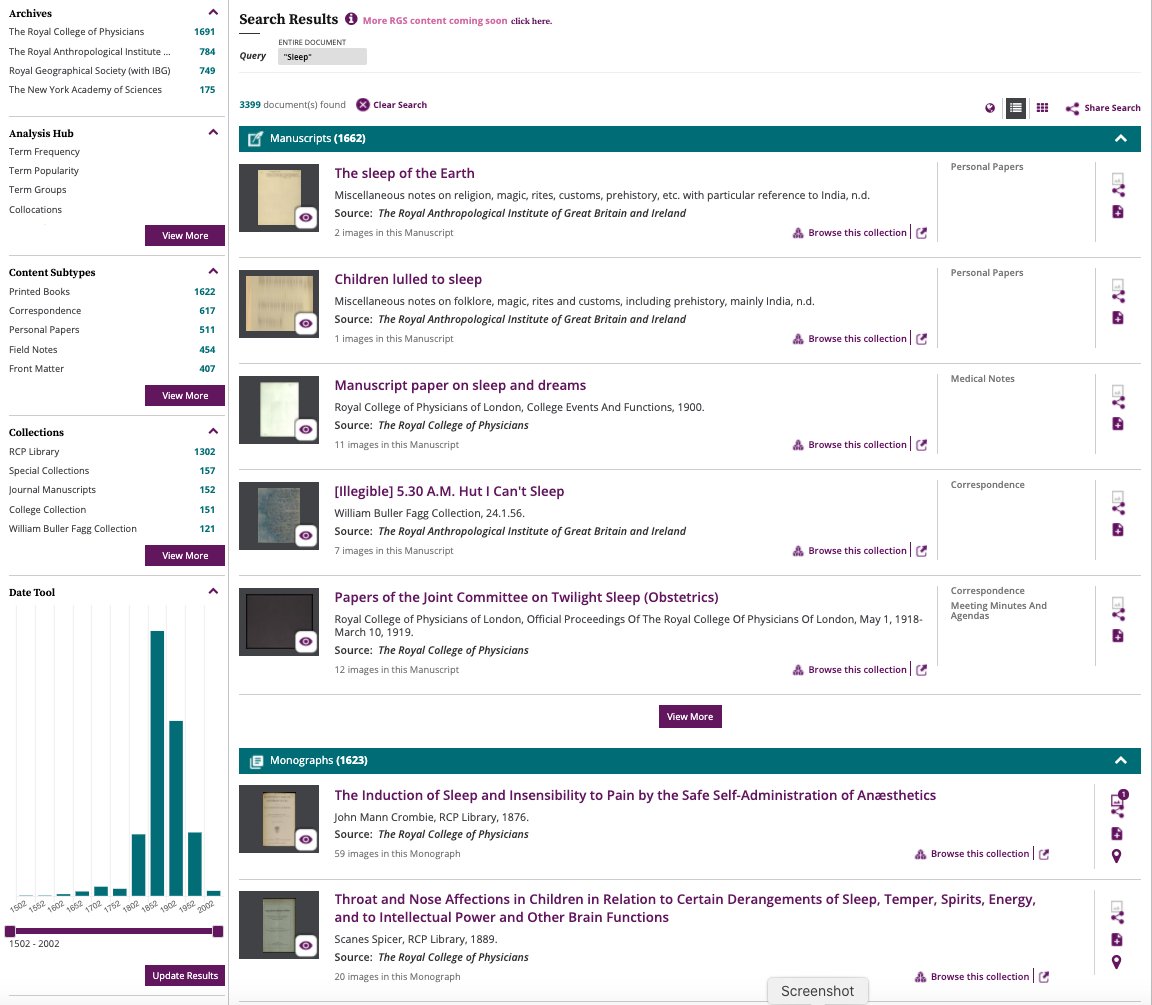Click the date slider's end handle
1152x1005 pixels.
(217, 931)
